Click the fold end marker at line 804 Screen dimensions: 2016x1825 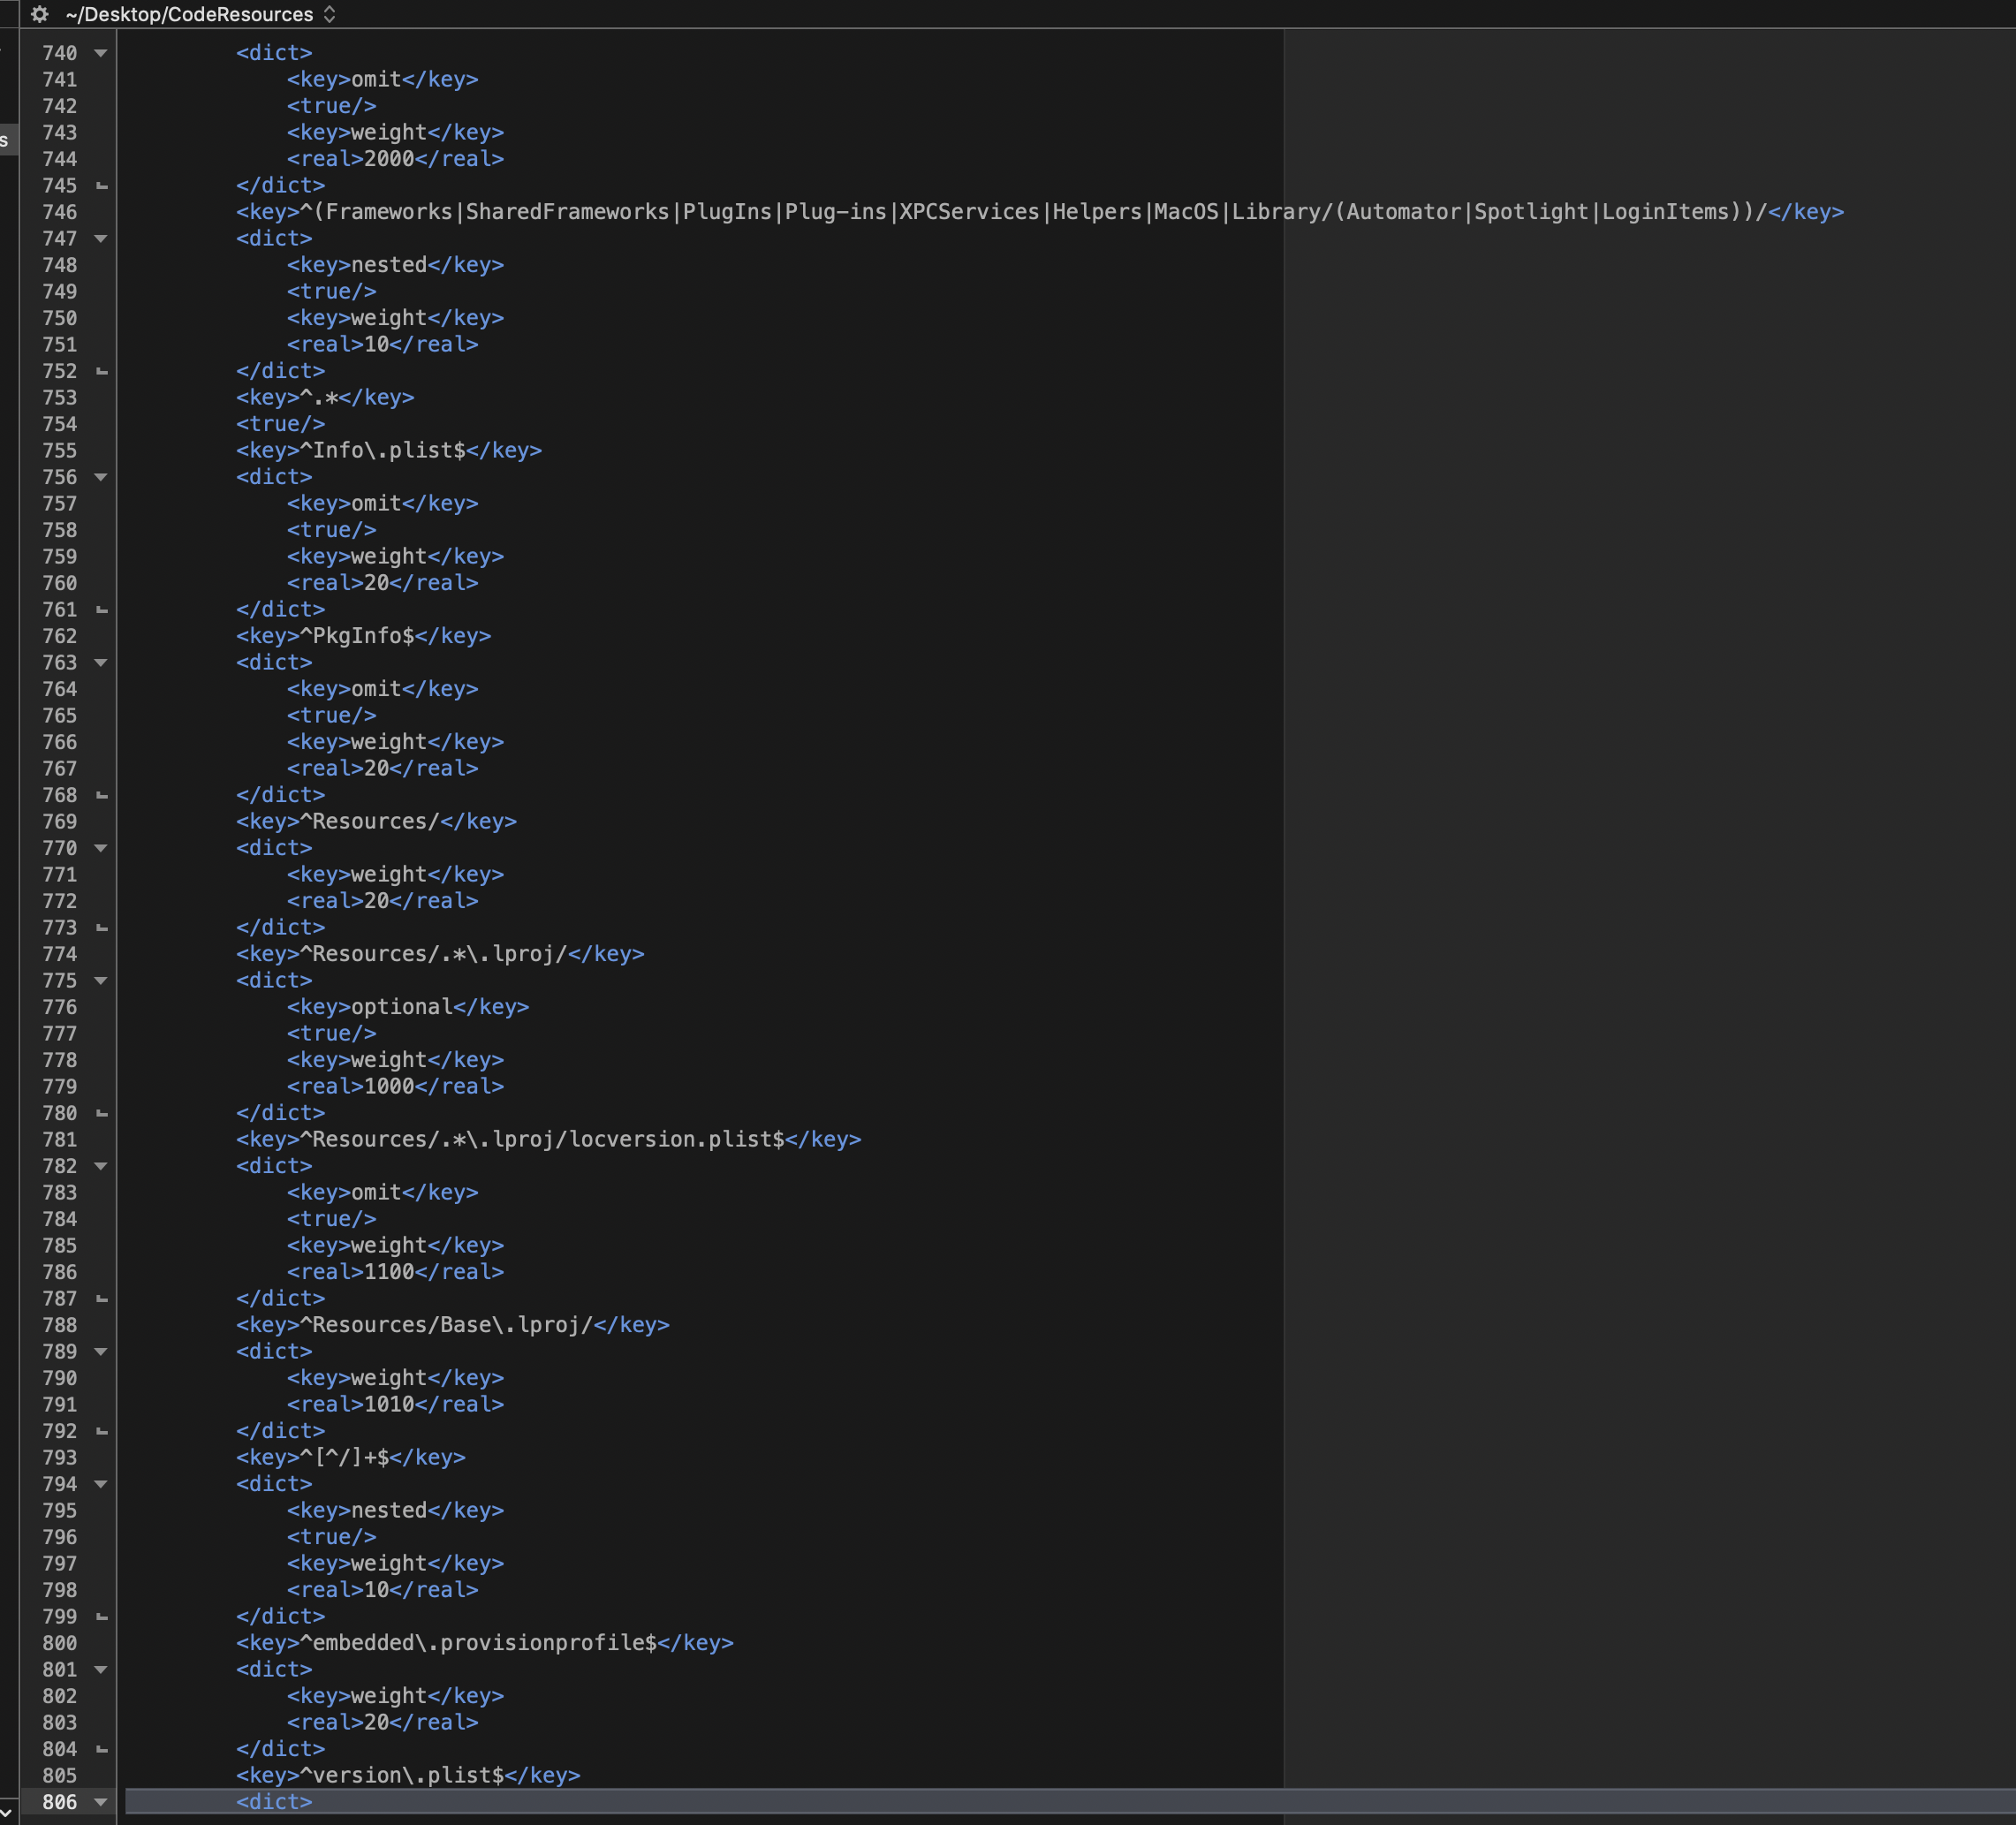click(101, 1749)
